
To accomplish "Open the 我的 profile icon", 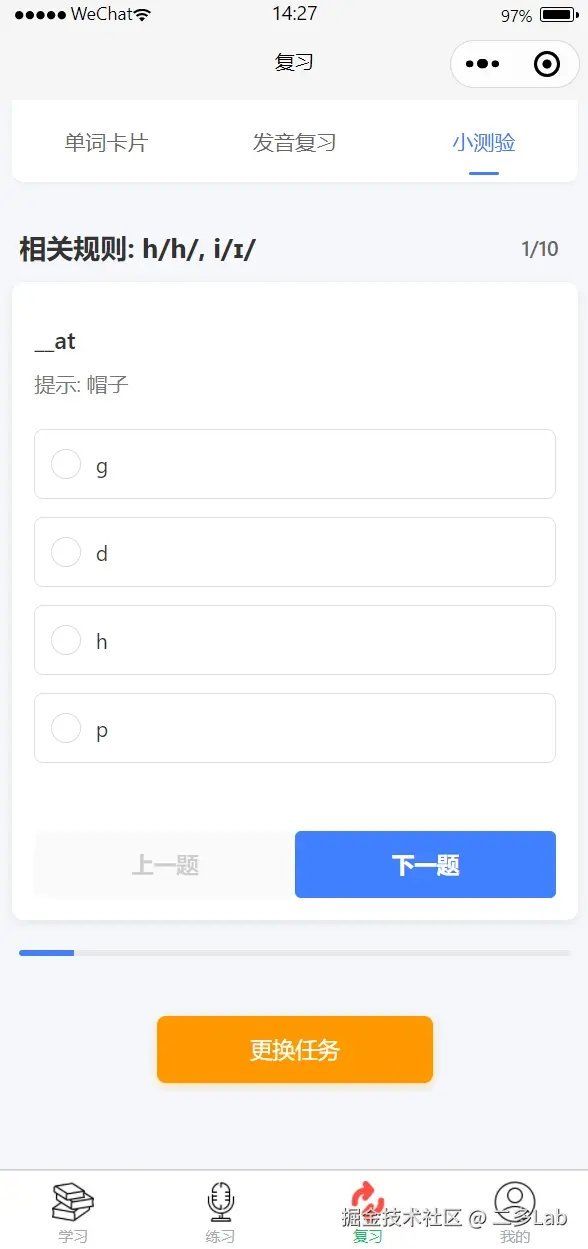I will coord(514,1200).
